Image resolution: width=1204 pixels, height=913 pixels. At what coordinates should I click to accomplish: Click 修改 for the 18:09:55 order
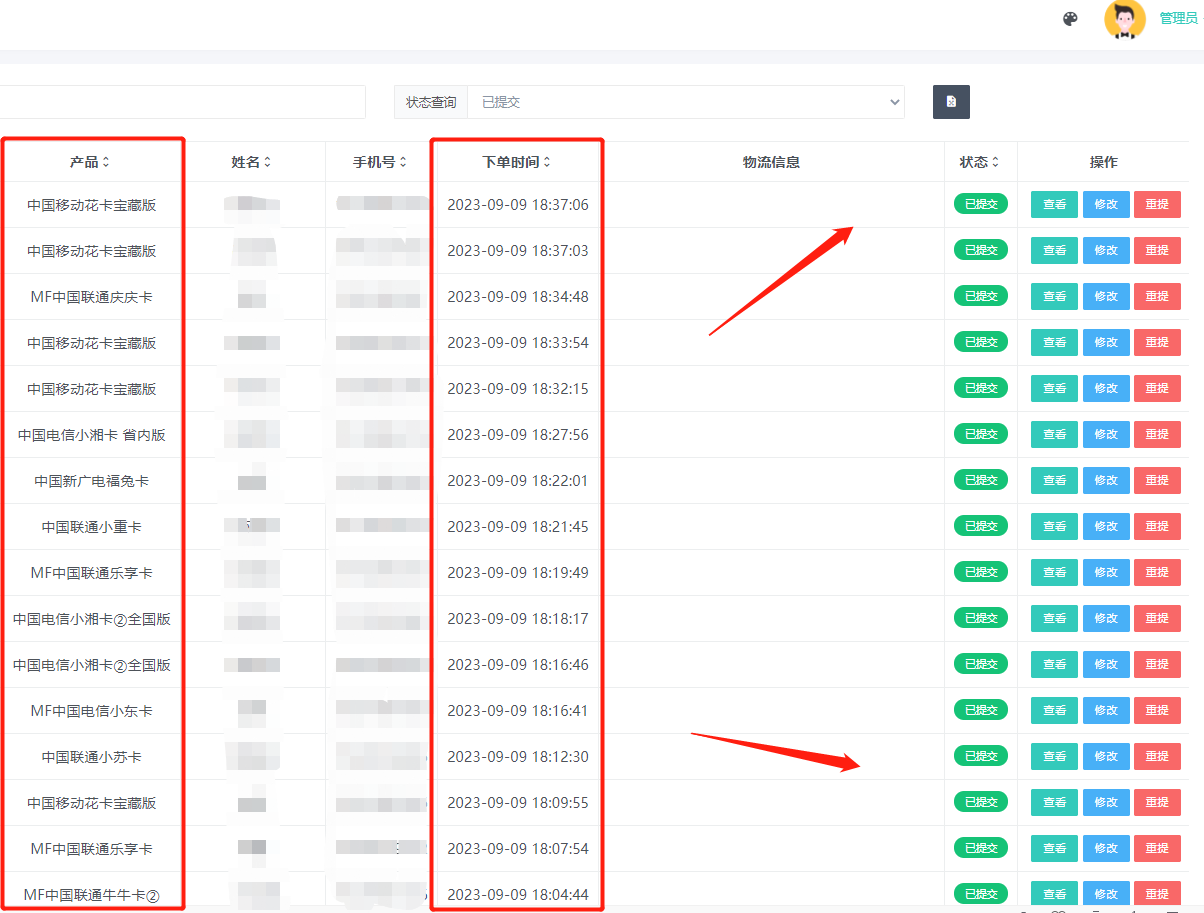click(1106, 803)
